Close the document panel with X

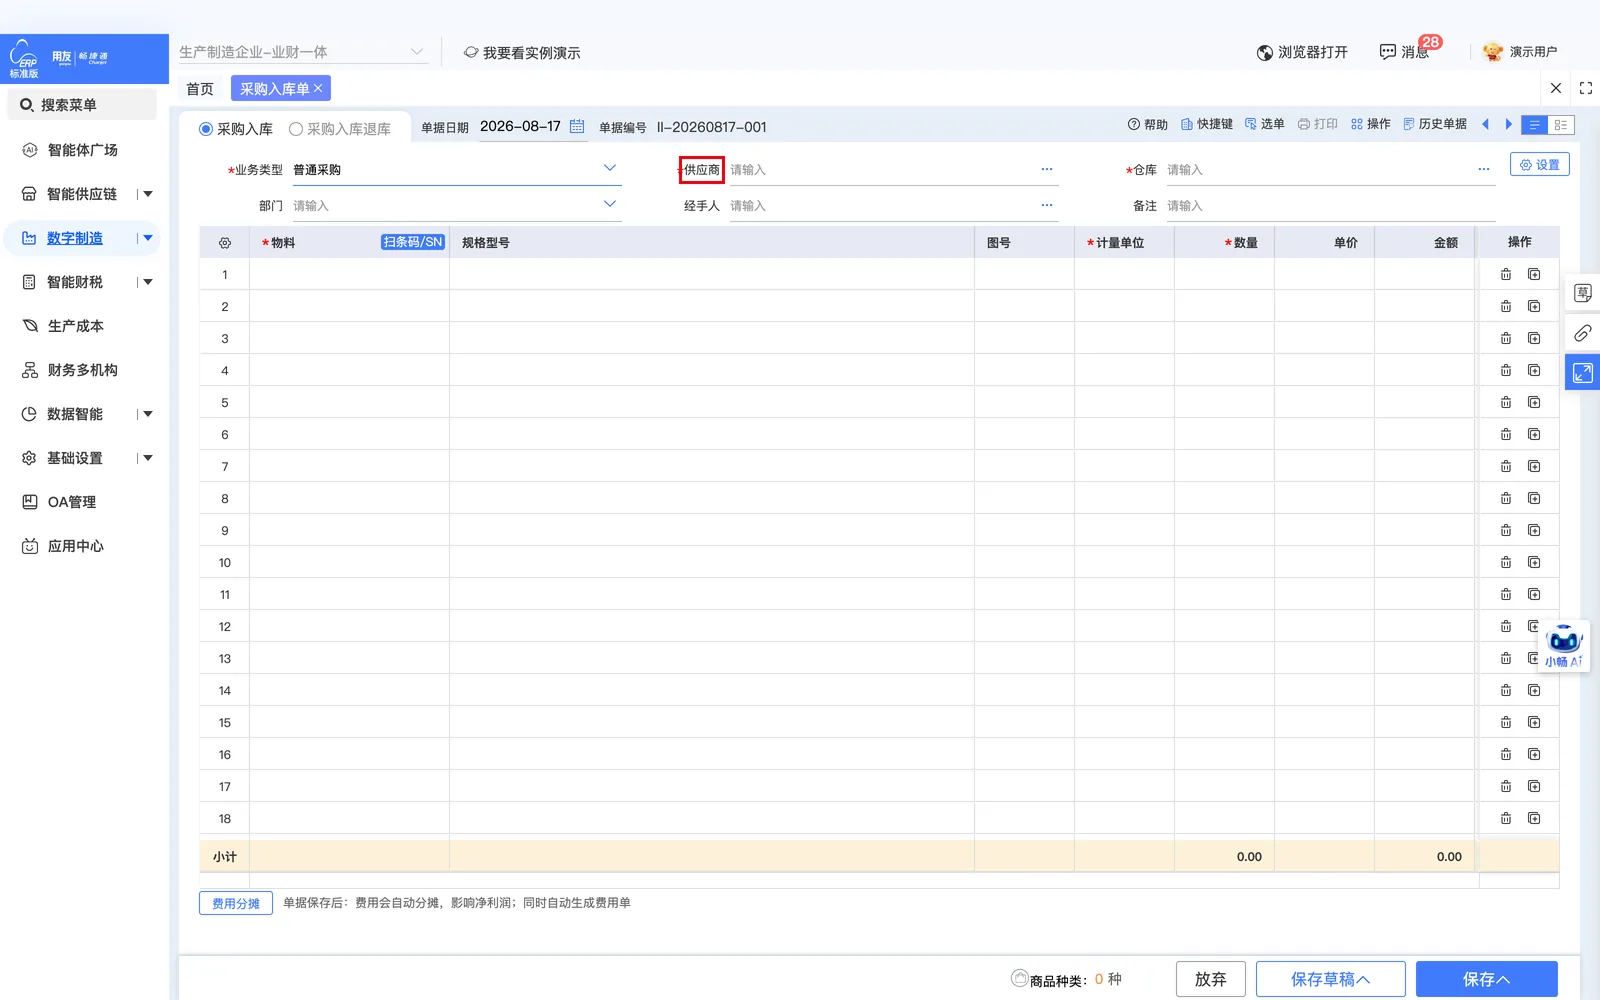click(x=1556, y=88)
